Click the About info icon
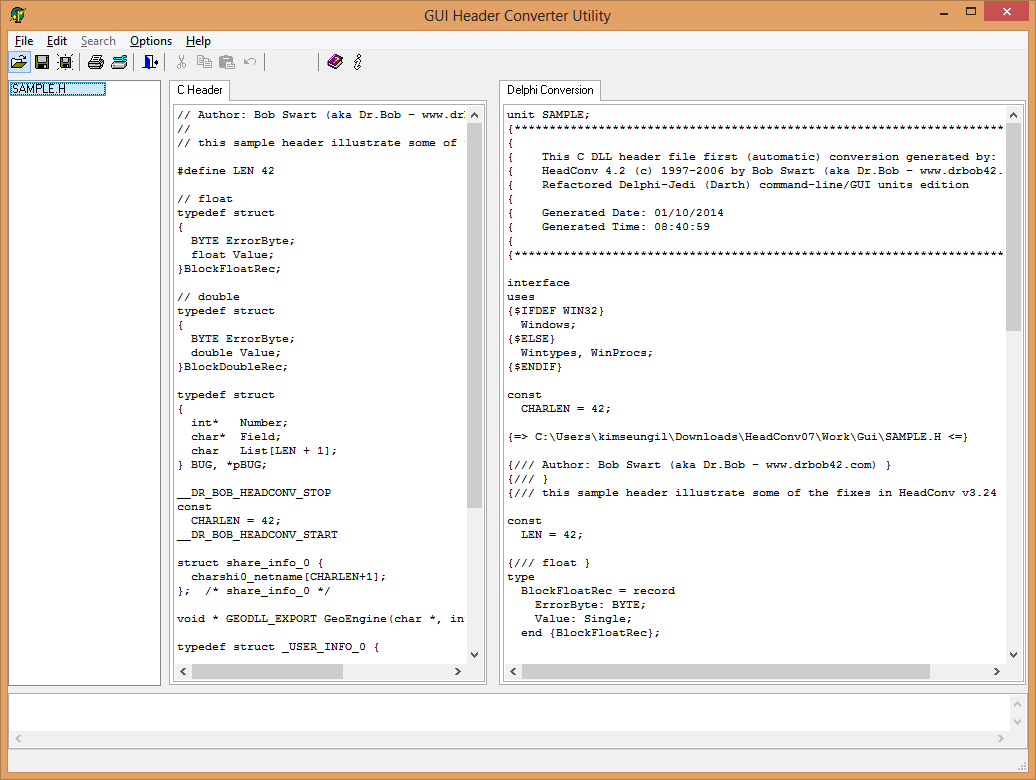Screen dimensions: 1036x780 point(357,62)
